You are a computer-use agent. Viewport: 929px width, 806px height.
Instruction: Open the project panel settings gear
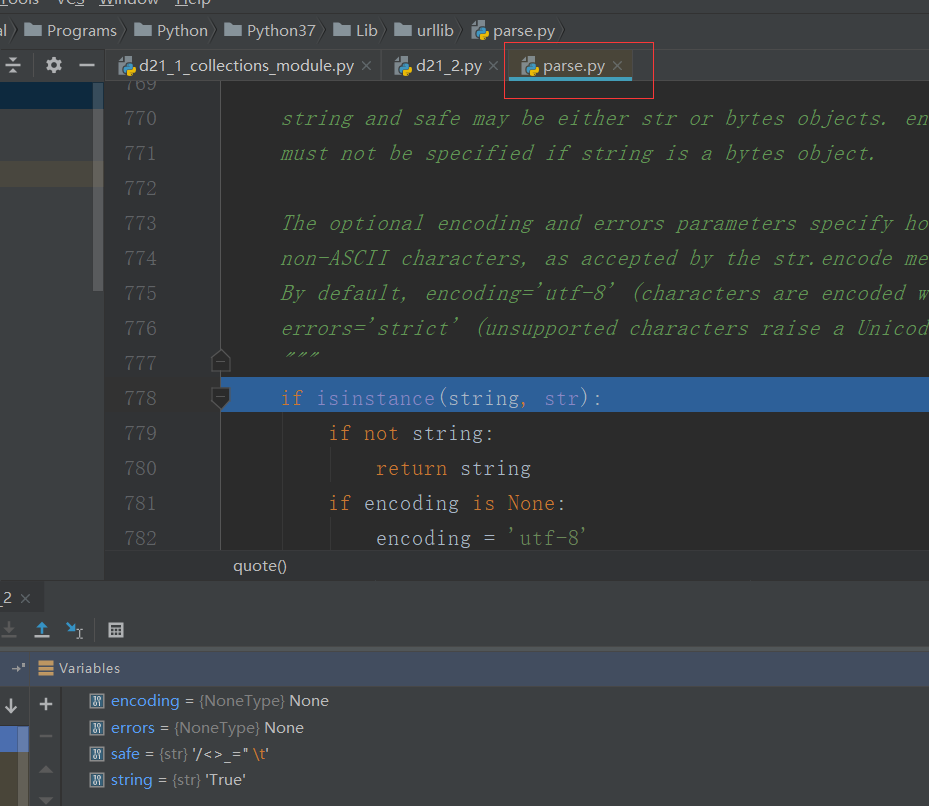click(x=54, y=65)
